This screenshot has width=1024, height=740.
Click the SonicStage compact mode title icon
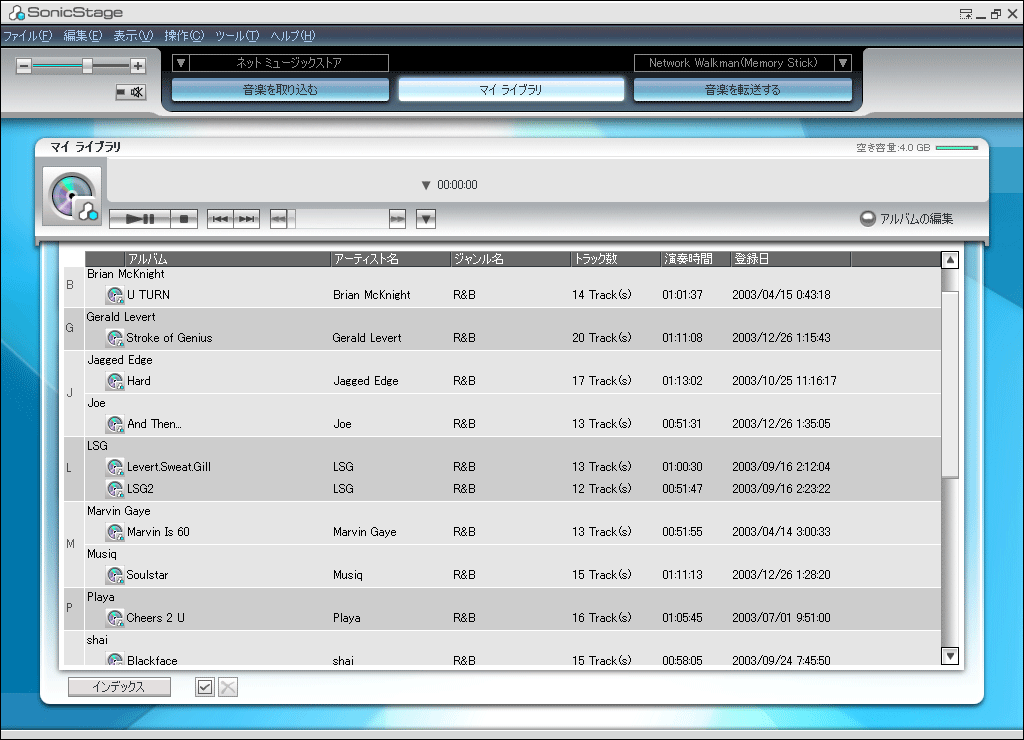click(x=966, y=14)
